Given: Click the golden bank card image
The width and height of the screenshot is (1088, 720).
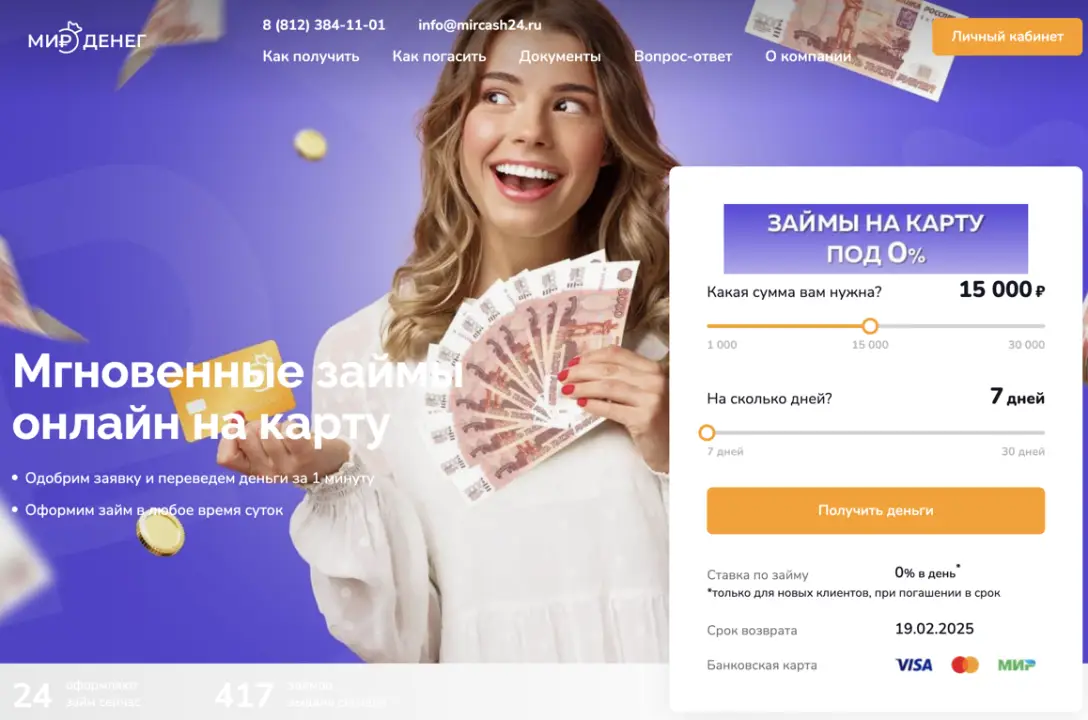Looking at the screenshot, I should pyautogui.click(x=232, y=390).
